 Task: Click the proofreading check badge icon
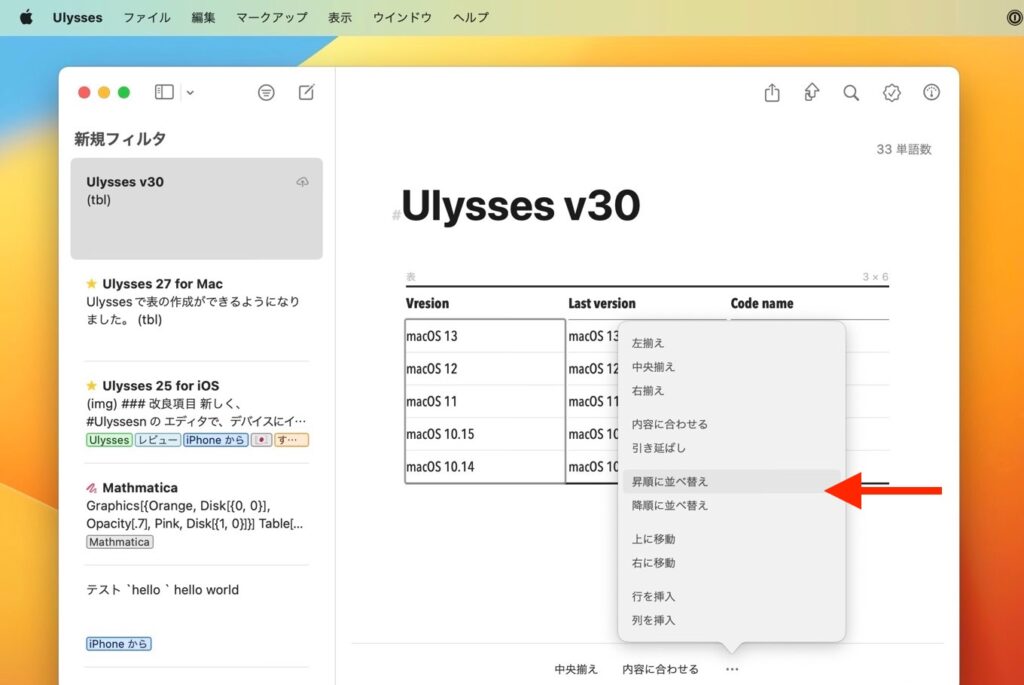[891, 92]
